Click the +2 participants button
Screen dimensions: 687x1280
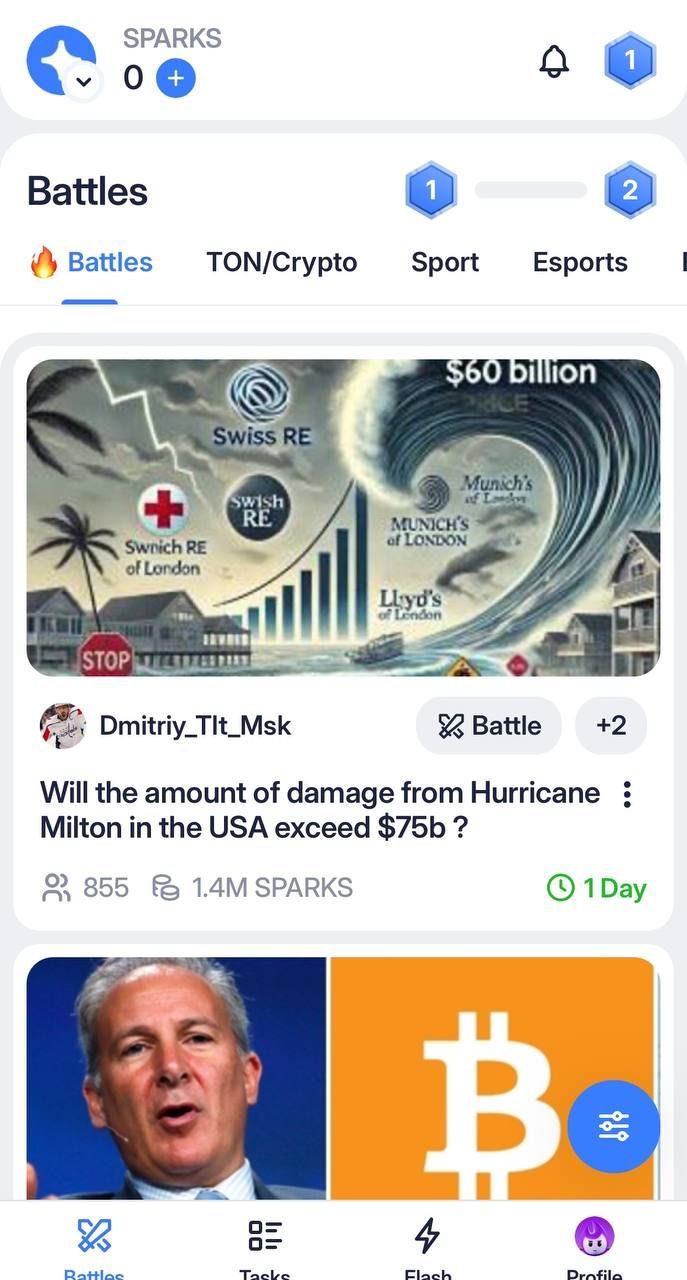pos(611,726)
